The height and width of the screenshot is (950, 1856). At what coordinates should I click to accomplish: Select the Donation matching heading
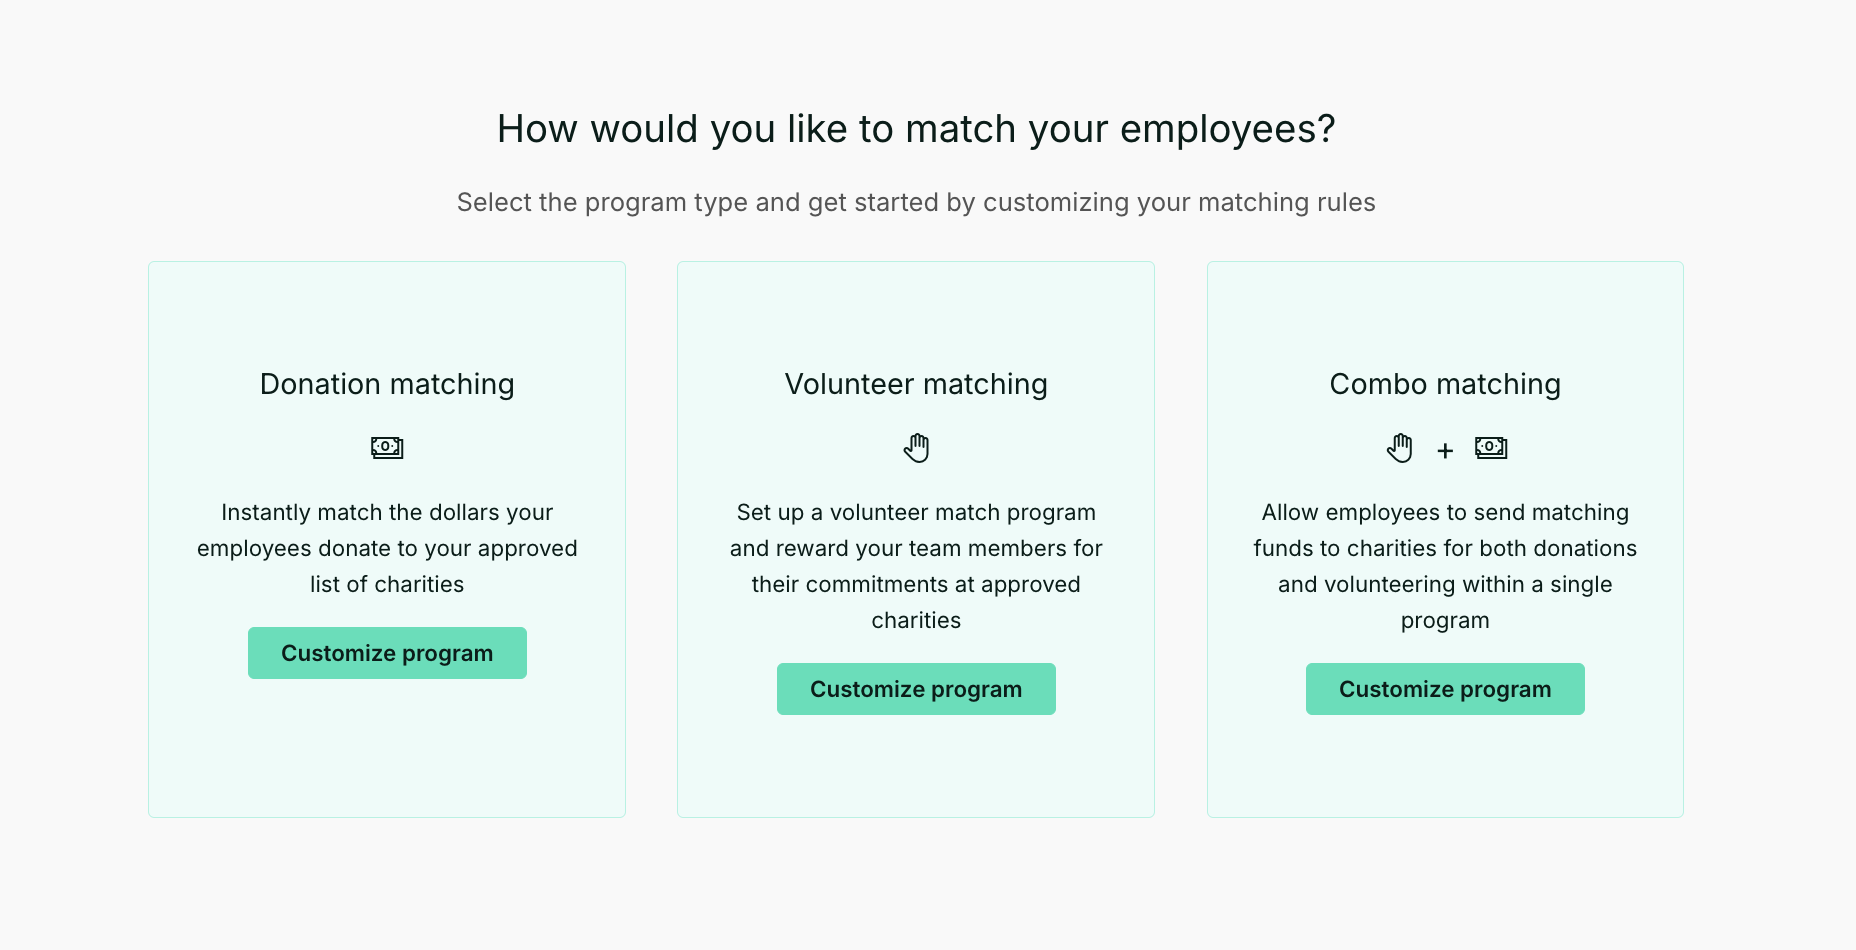pos(387,384)
